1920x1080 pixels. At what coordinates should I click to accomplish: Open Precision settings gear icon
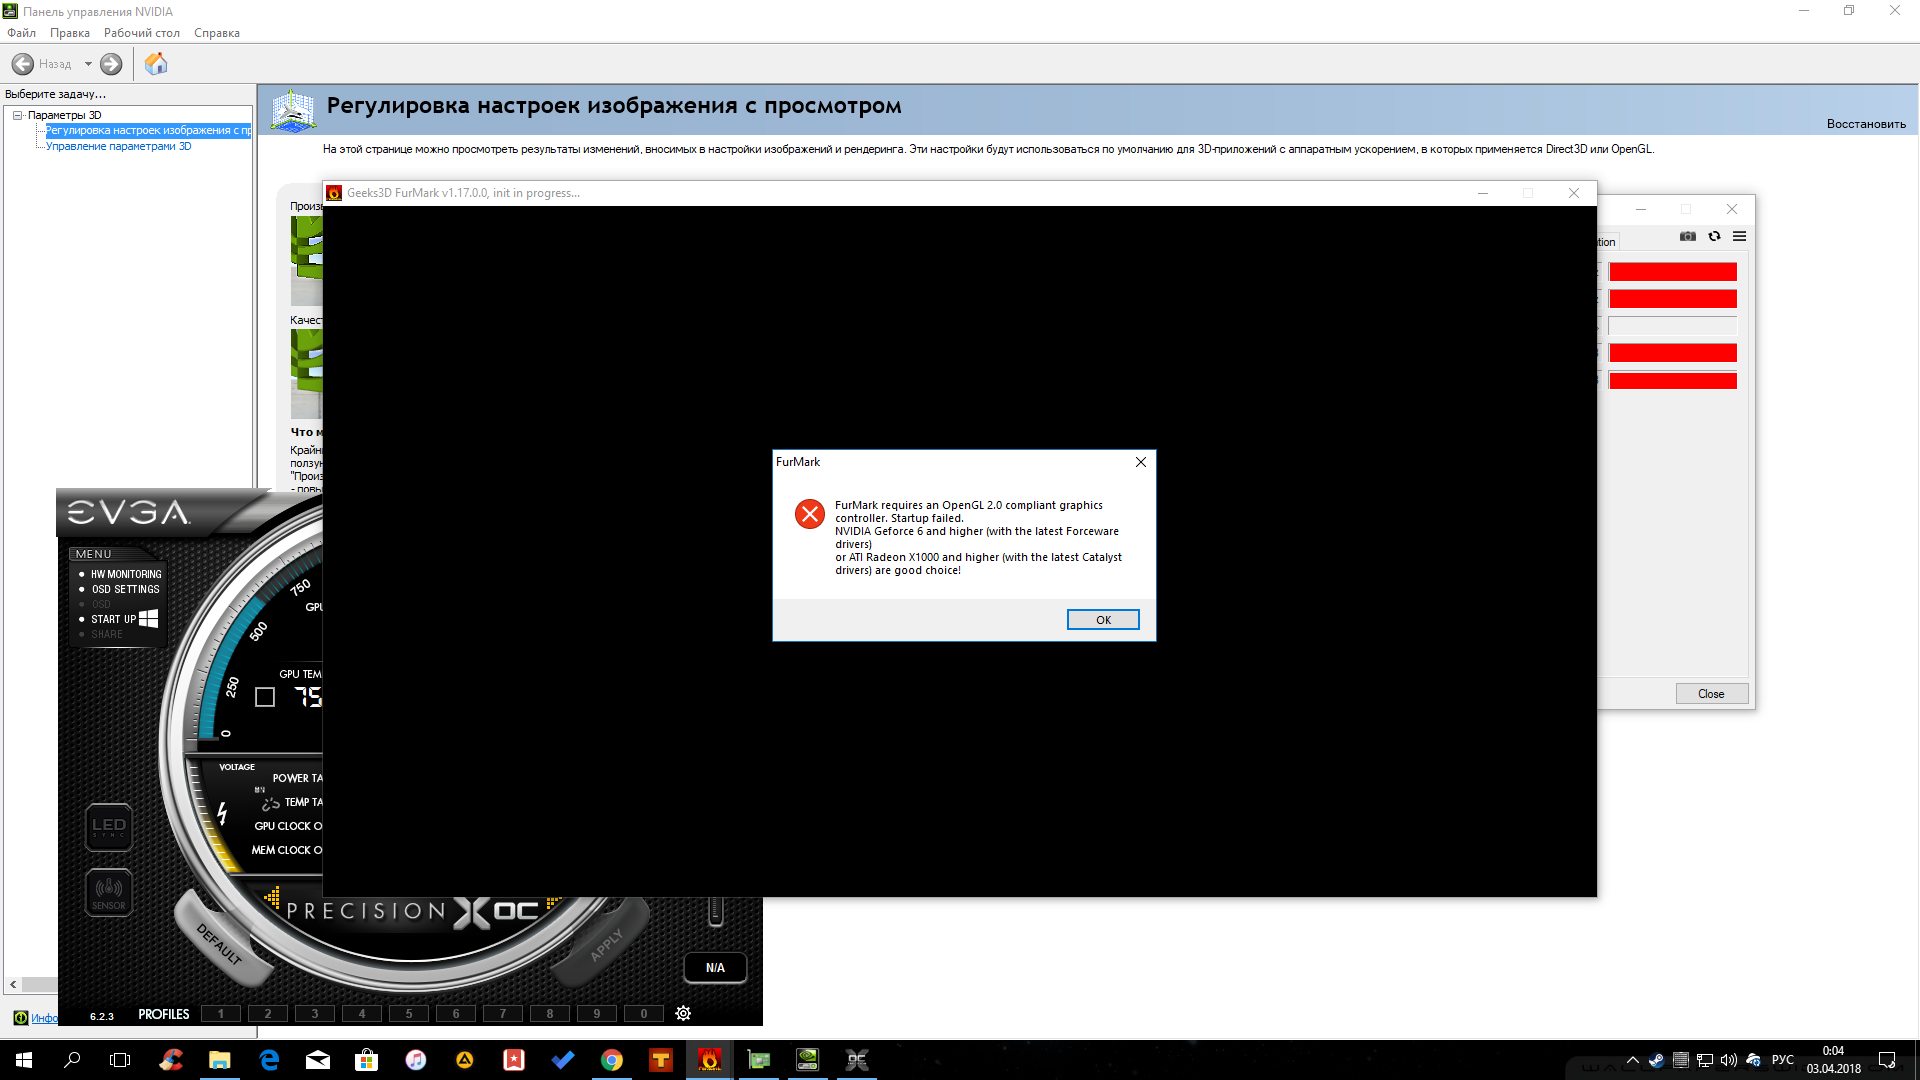683,1013
